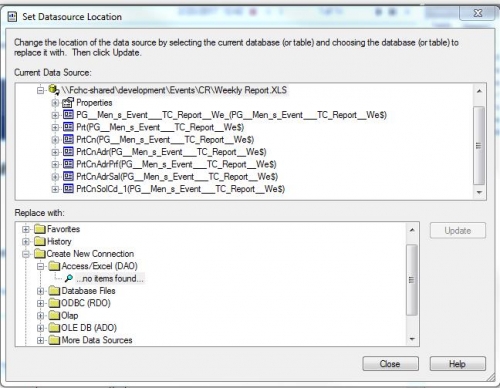This screenshot has width=500, height=388.
Task: Select the OLE DB (ADO) label
Action: click(x=89, y=328)
